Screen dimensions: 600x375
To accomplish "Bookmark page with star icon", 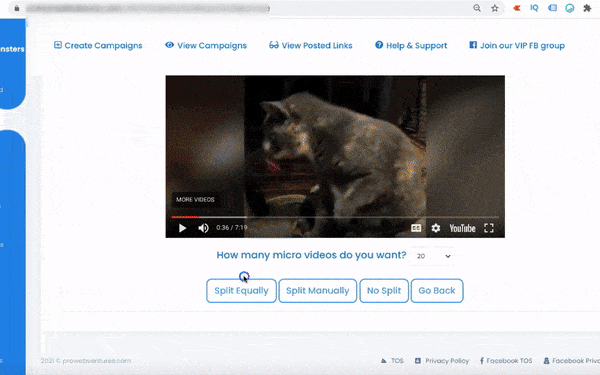I will click(x=495, y=8).
